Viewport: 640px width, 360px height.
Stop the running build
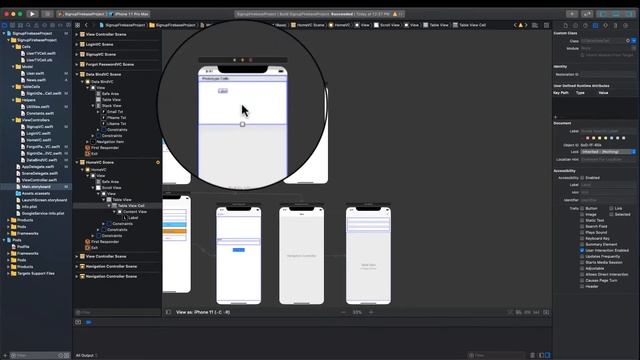pyautogui.click(x=47, y=14)
